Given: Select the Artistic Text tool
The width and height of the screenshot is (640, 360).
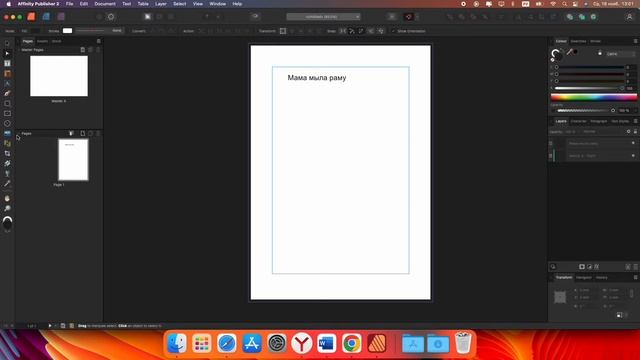Looking at the screenshot, I should pyautogui.click(x=7, y=83).
